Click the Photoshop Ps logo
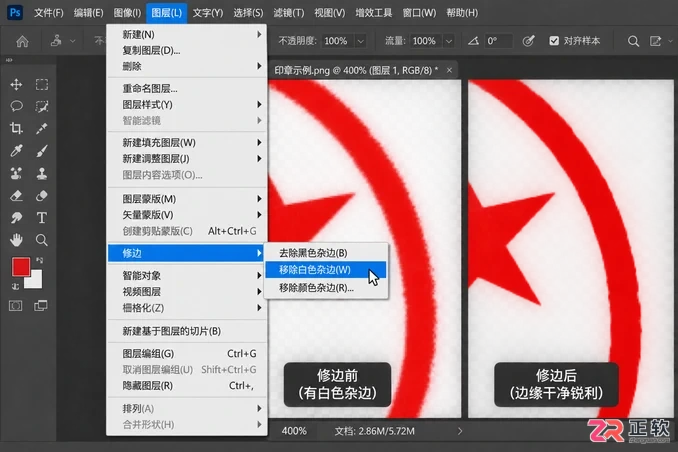 (x=15, y=12)
